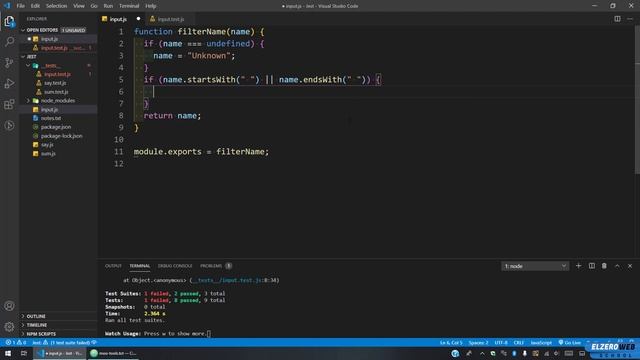Open the terminal selector dropdown '1: node'
640x360 pixels.
[x=535, y=266]
